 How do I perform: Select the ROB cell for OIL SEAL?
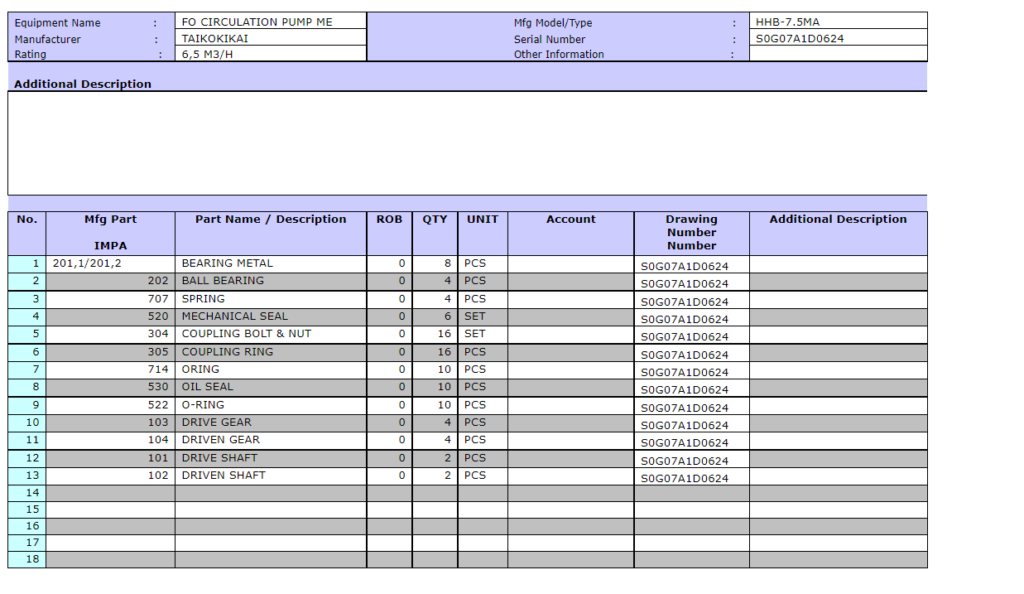pyautogui.click(x=389, y=387)
